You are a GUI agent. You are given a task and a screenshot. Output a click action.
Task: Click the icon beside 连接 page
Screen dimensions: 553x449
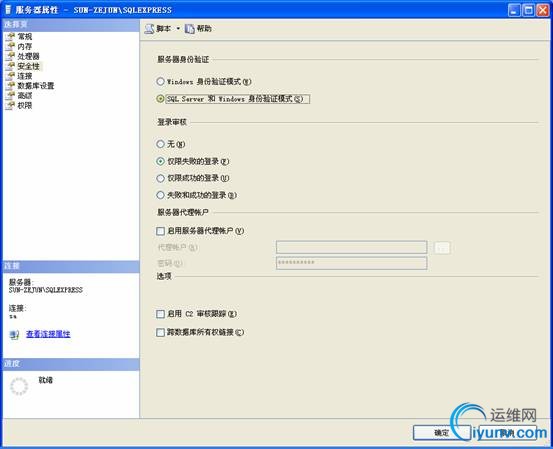tap(11, 76)
